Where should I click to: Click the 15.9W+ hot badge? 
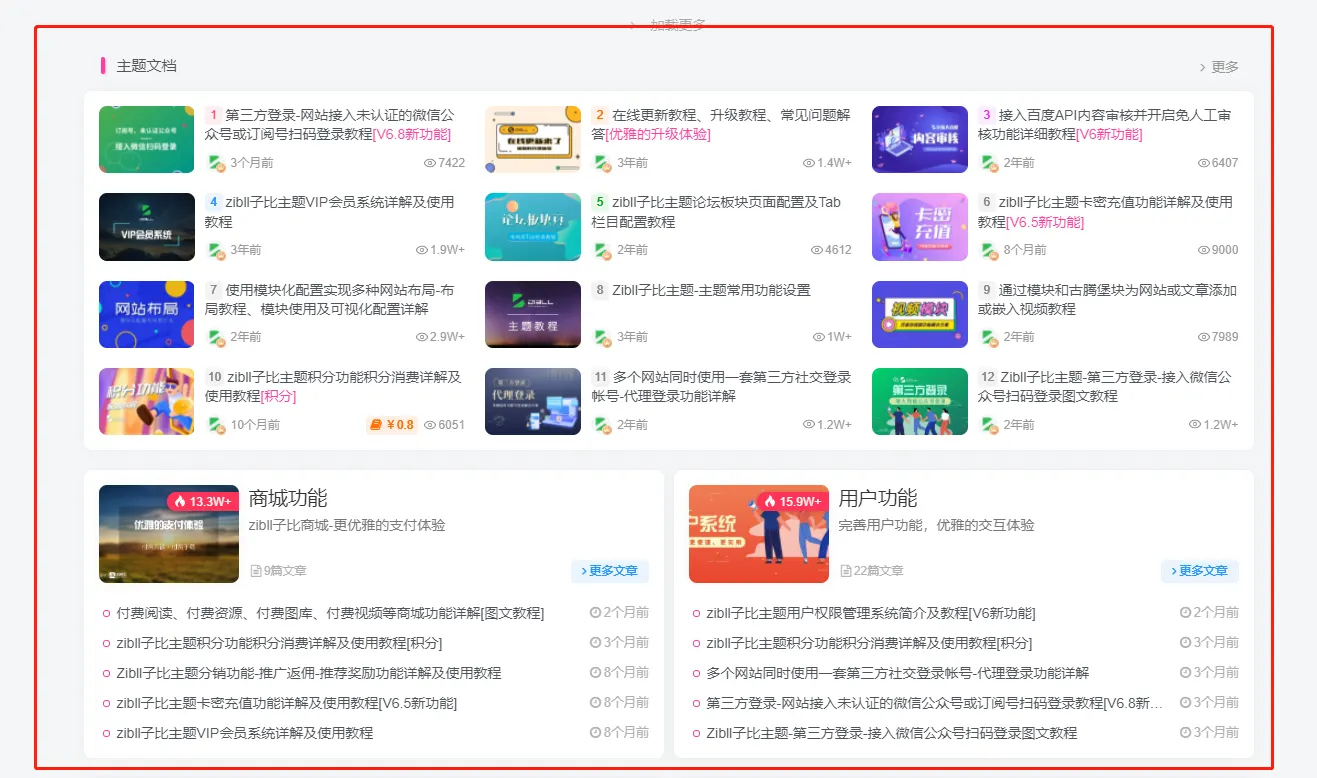point(793,501)
